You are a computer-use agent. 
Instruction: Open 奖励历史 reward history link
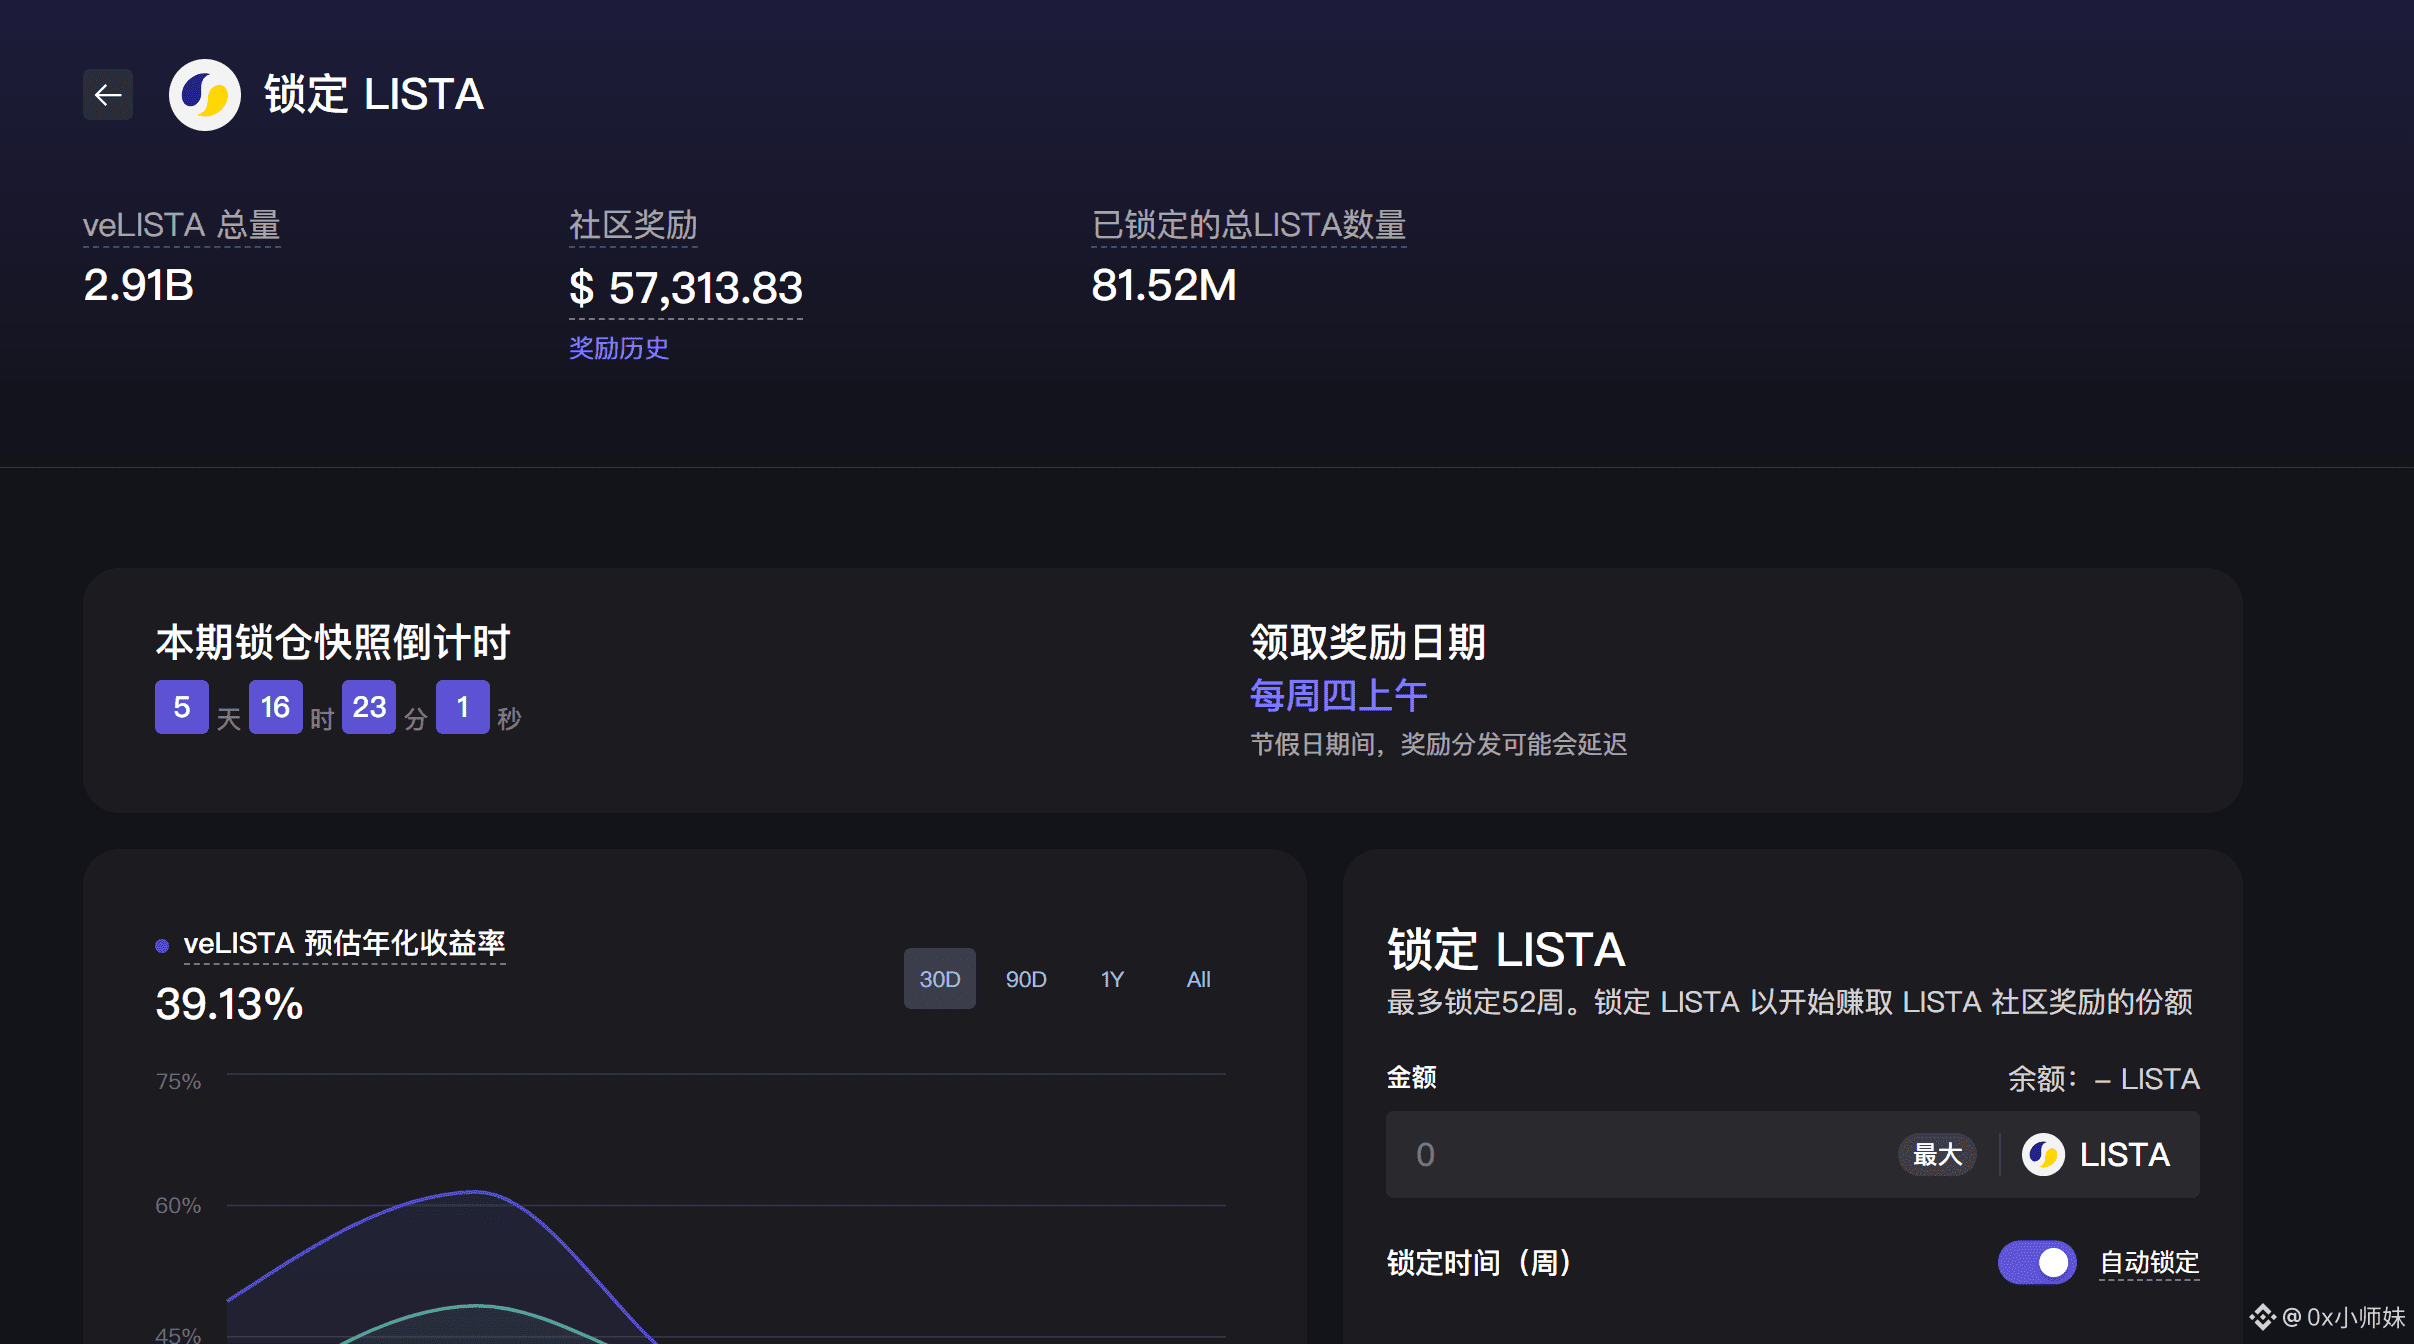[x=618, y=348]
